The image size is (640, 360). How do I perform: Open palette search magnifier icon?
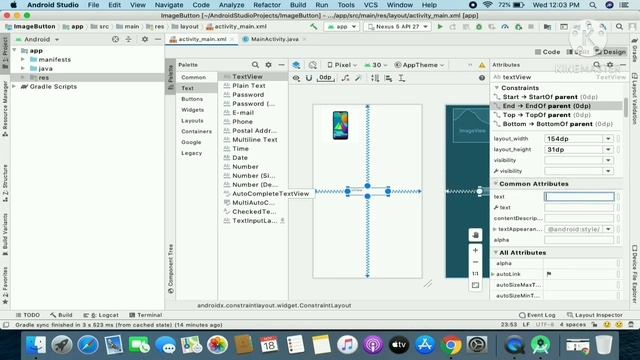[x=255, y=65]
